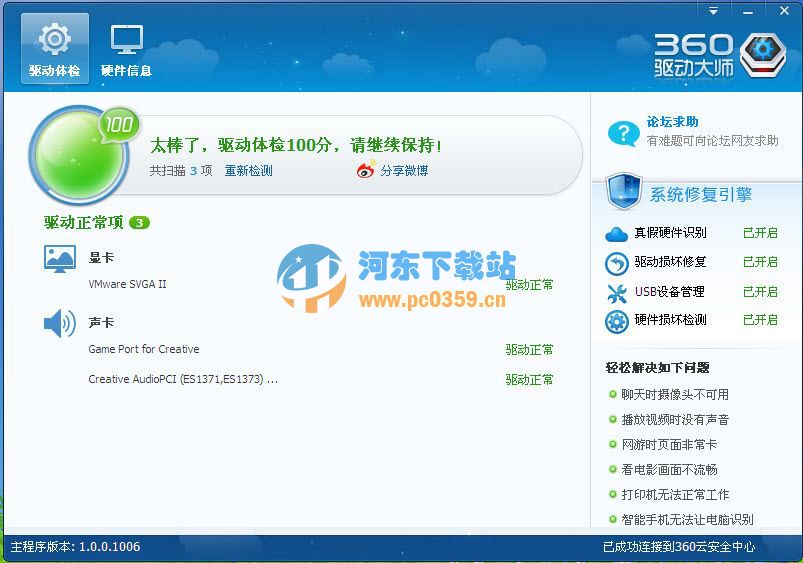Click the Weibo logo icon
This screenshot has height=563, width=803.
pyautogui.click(x=366, y=170)
